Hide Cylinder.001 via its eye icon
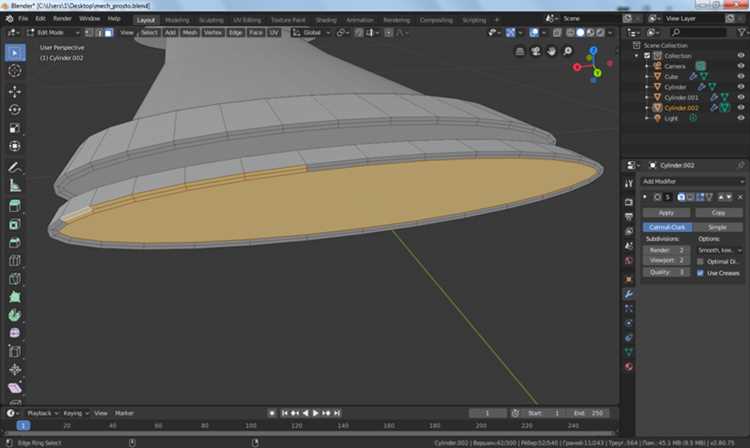 740,97
